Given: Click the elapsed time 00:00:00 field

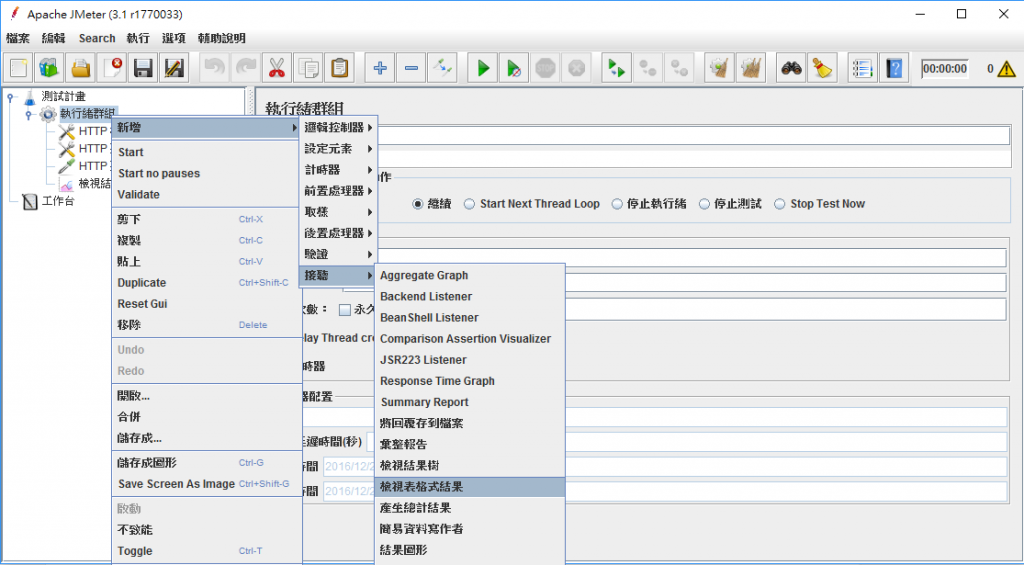Looking at the screenshot, I should click(944, 69).
